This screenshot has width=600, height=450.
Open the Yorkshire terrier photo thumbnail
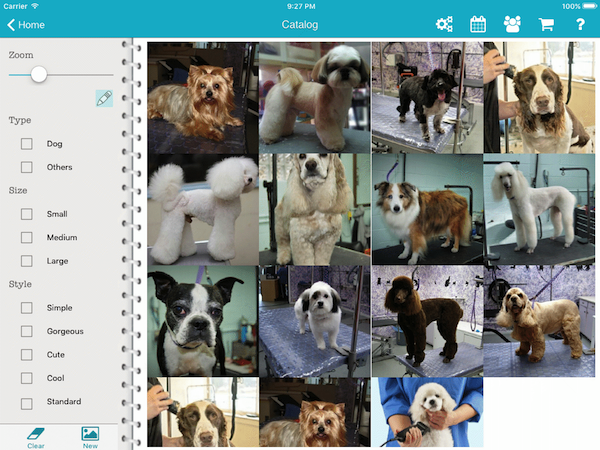tap(203, 97)
